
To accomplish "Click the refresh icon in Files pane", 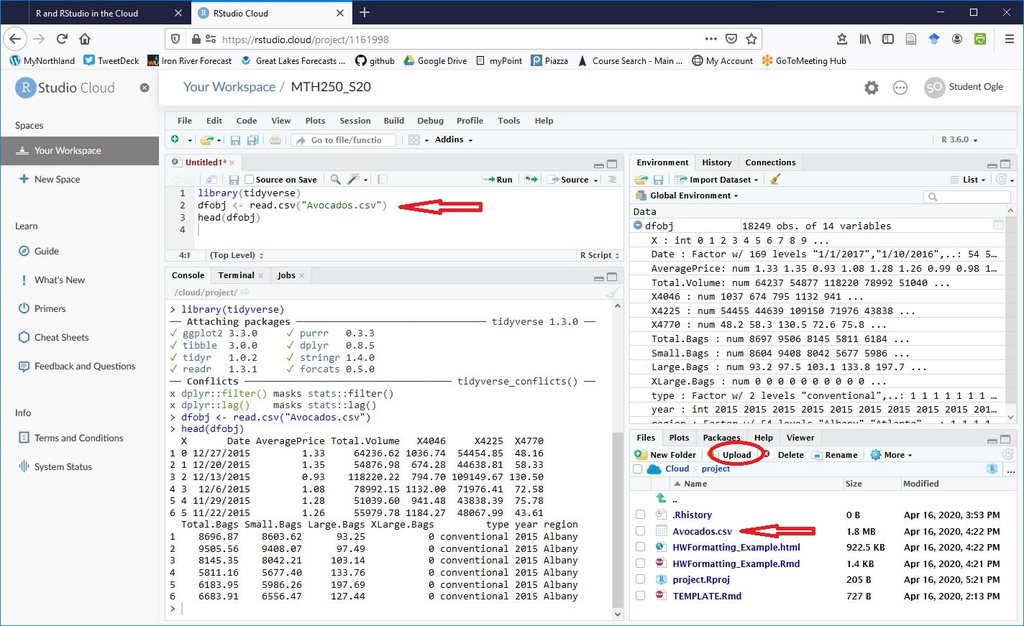I will (1007, 454).
